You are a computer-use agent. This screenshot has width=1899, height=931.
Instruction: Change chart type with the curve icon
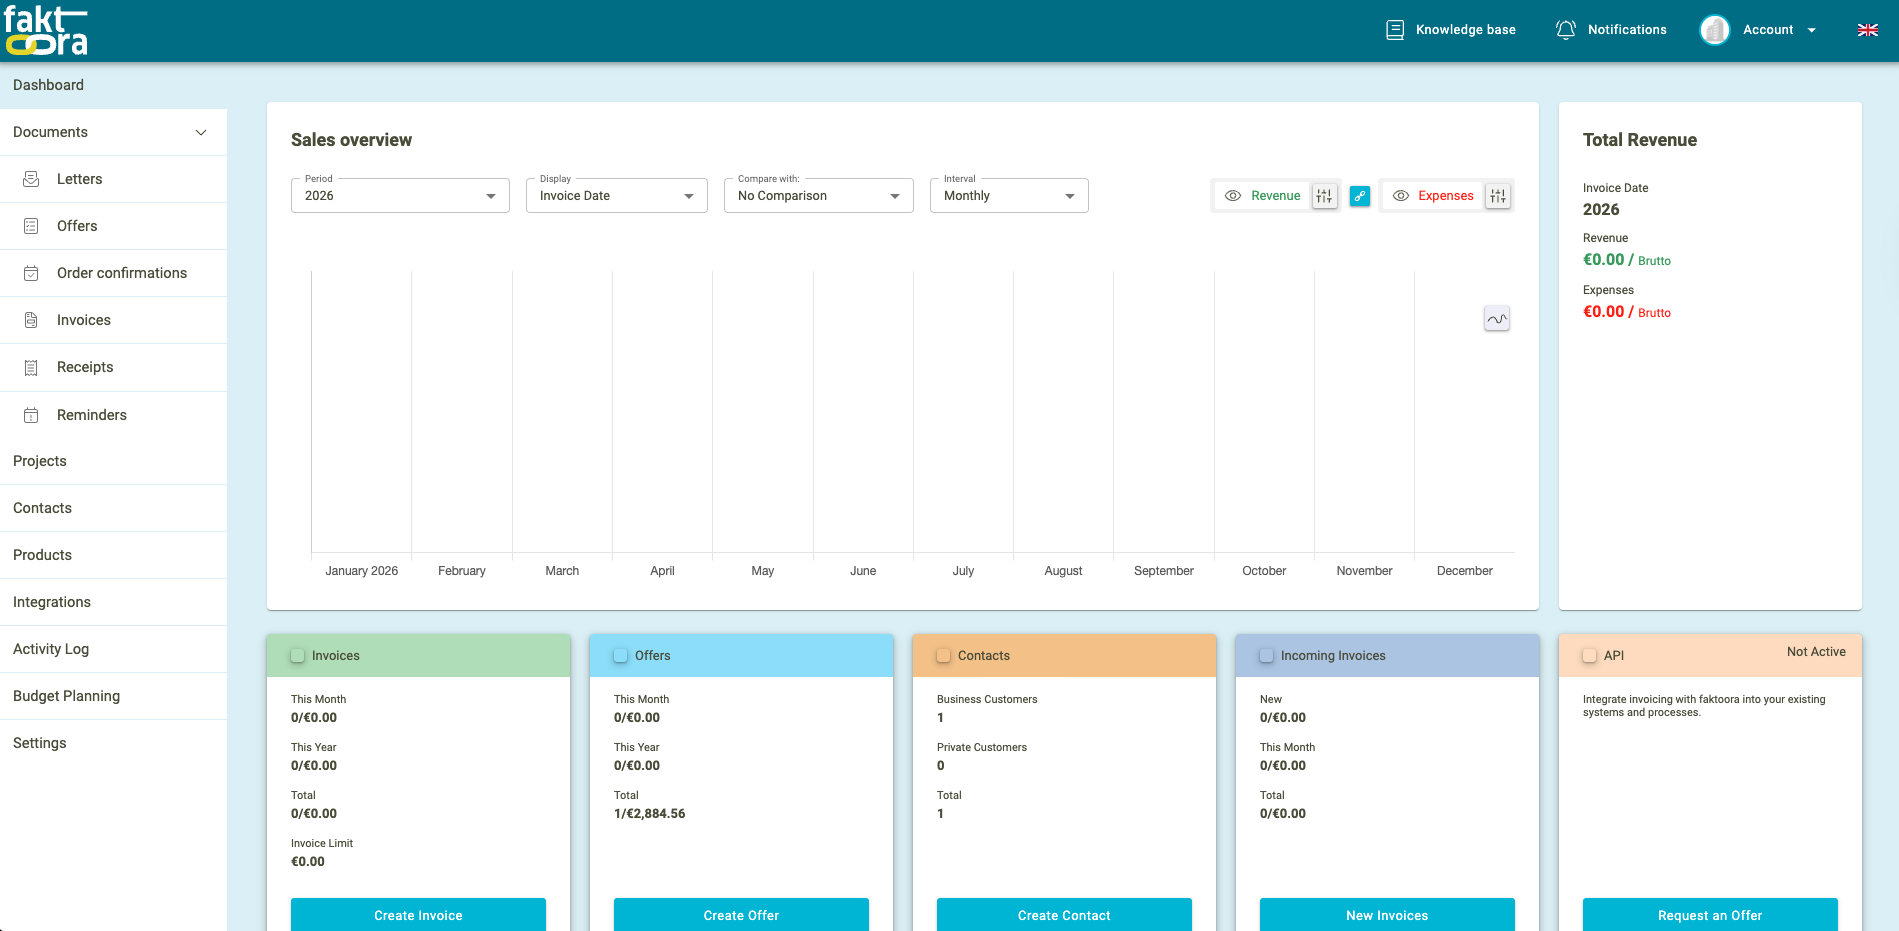(x=1496, y=318)
